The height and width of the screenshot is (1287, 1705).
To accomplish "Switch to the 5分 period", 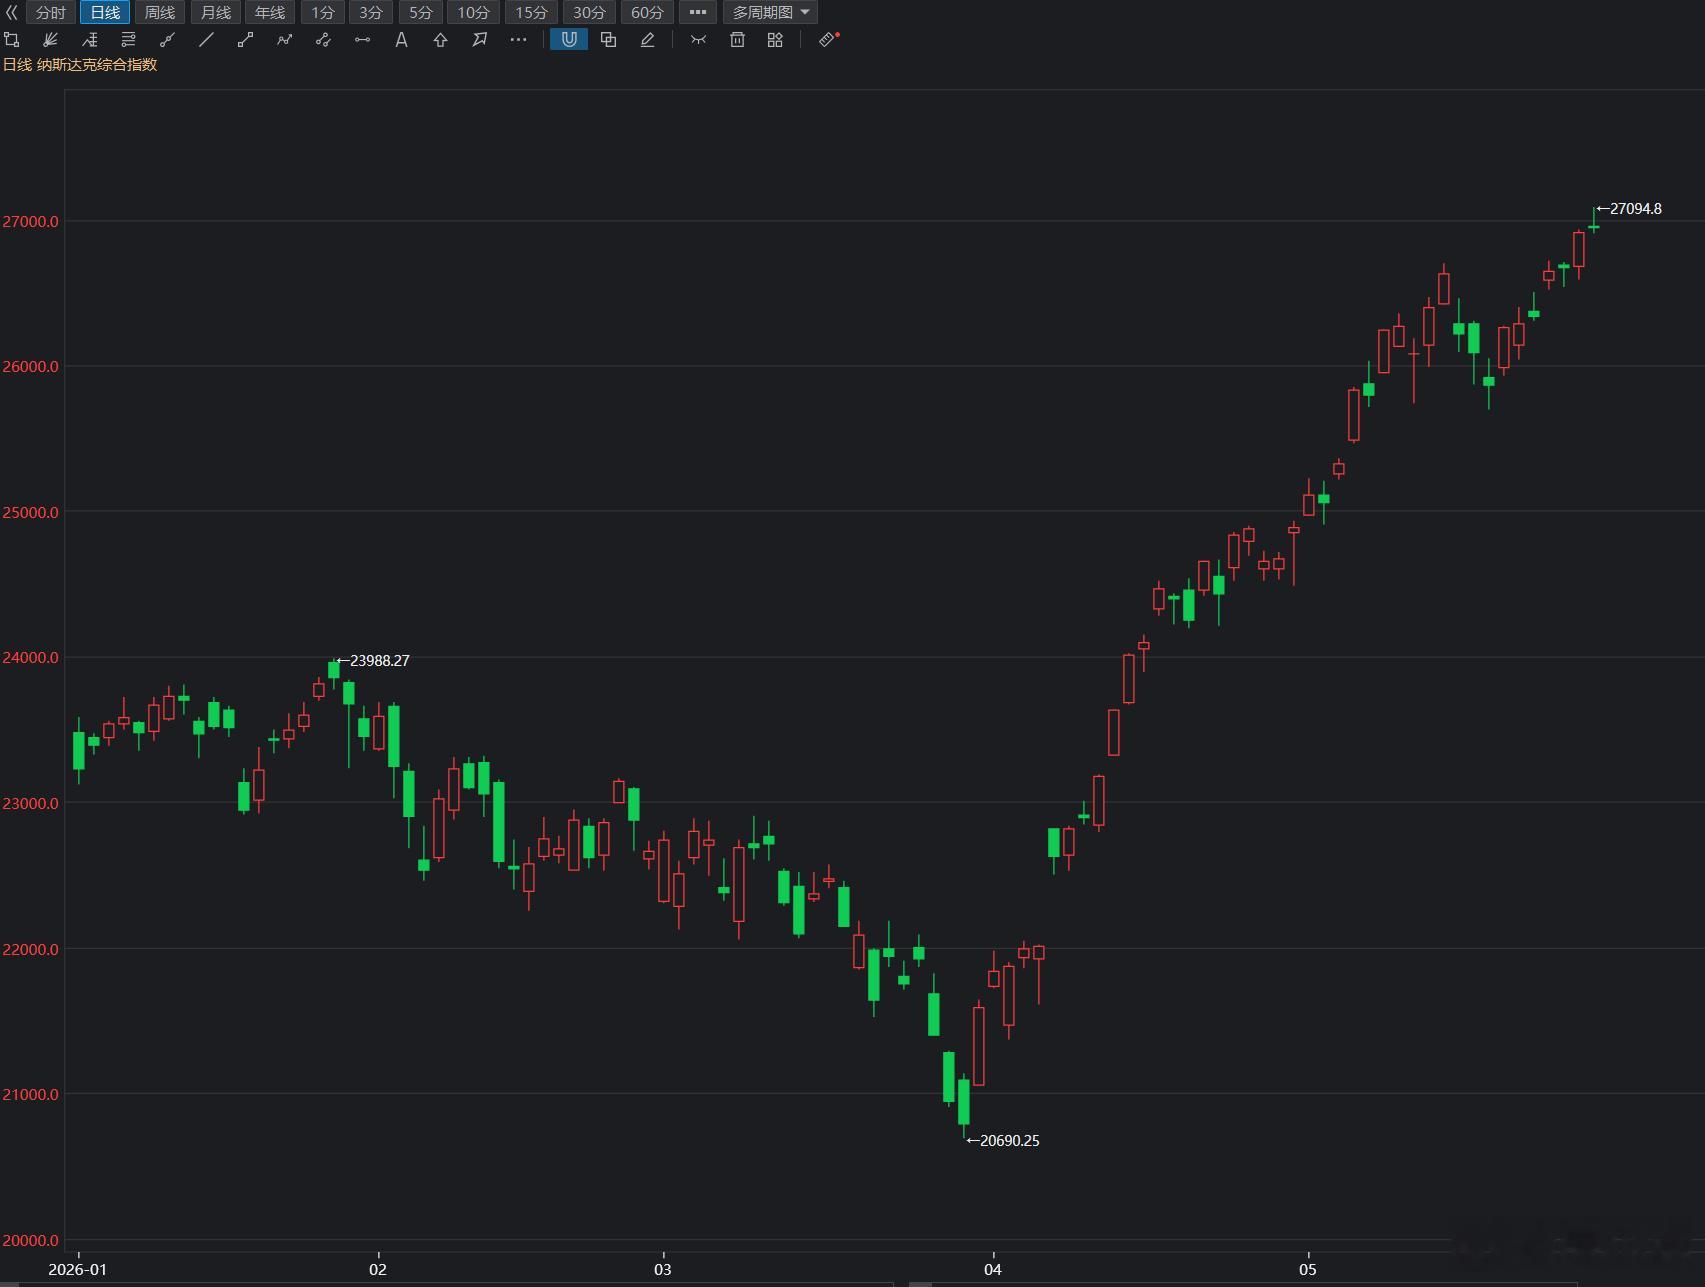I will coord(421,12).
